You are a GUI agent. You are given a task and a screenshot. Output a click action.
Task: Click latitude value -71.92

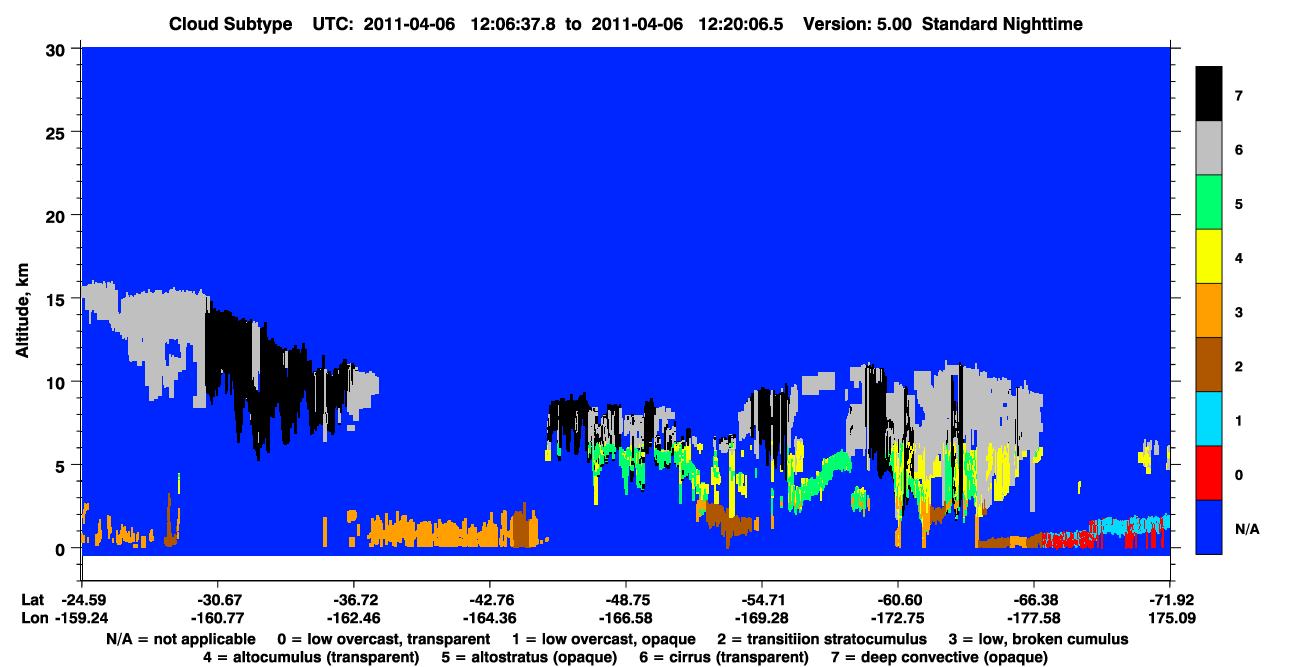pos(1170,599)
